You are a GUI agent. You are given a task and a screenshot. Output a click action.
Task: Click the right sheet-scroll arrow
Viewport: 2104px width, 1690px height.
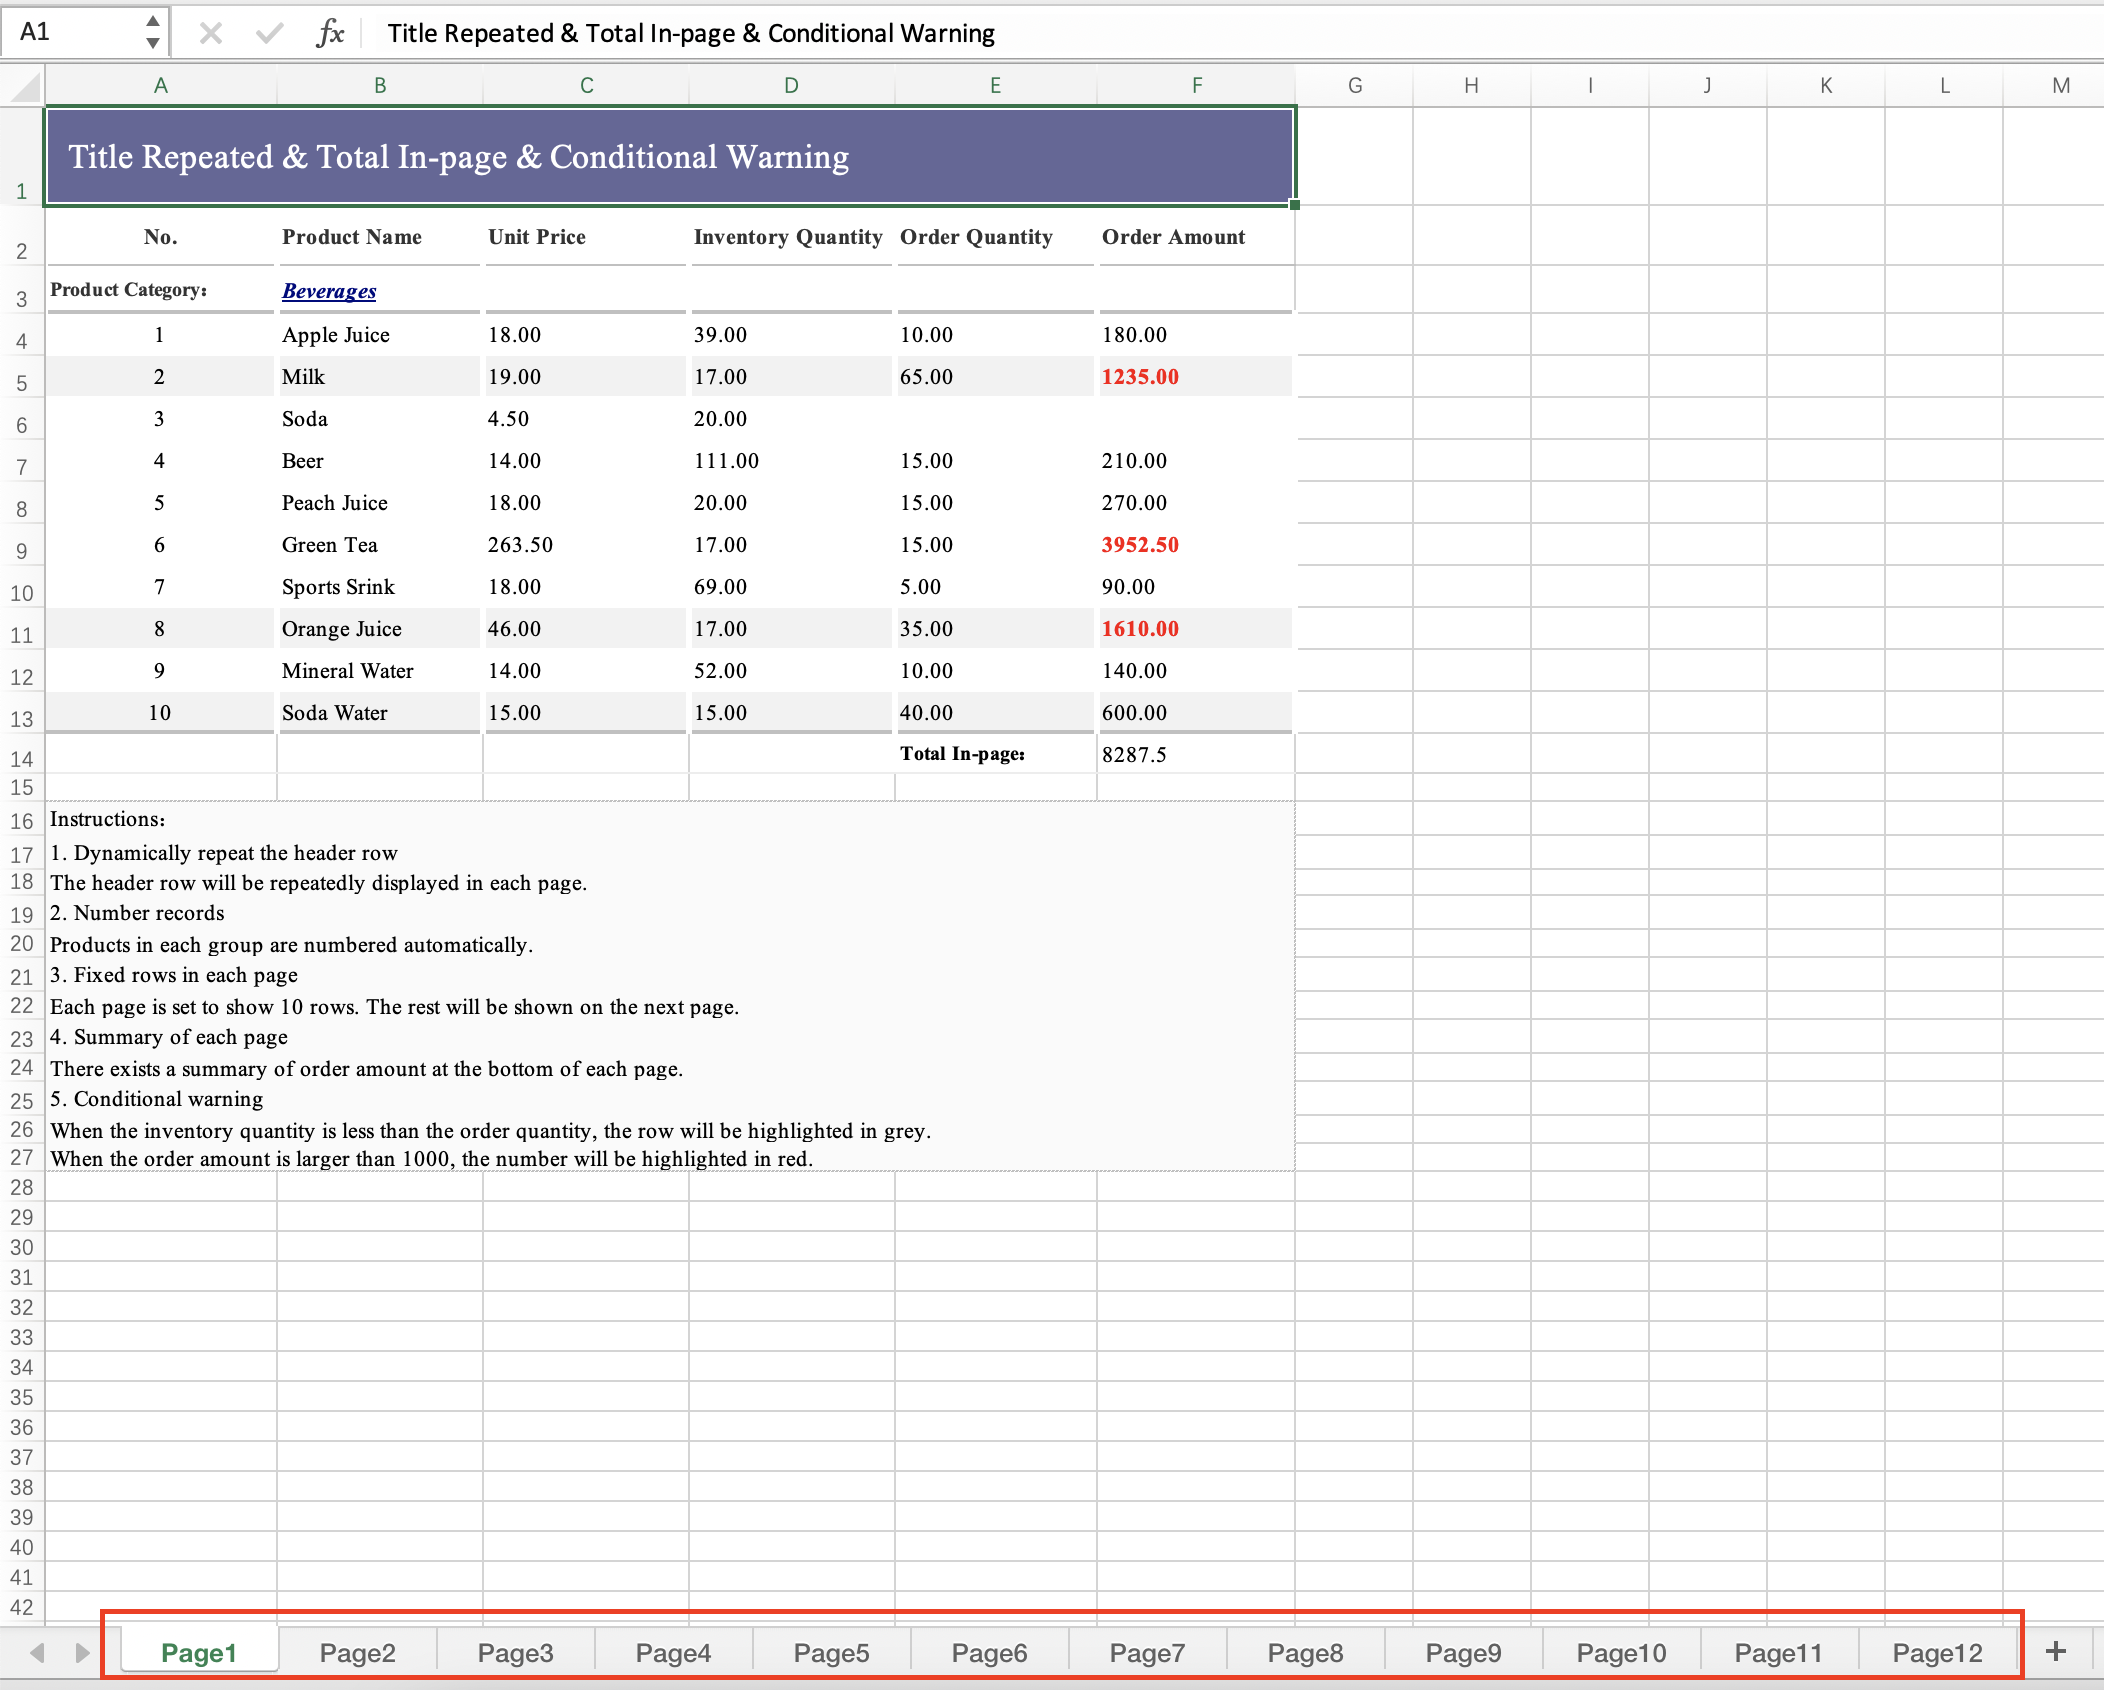tap(82, 1652)
